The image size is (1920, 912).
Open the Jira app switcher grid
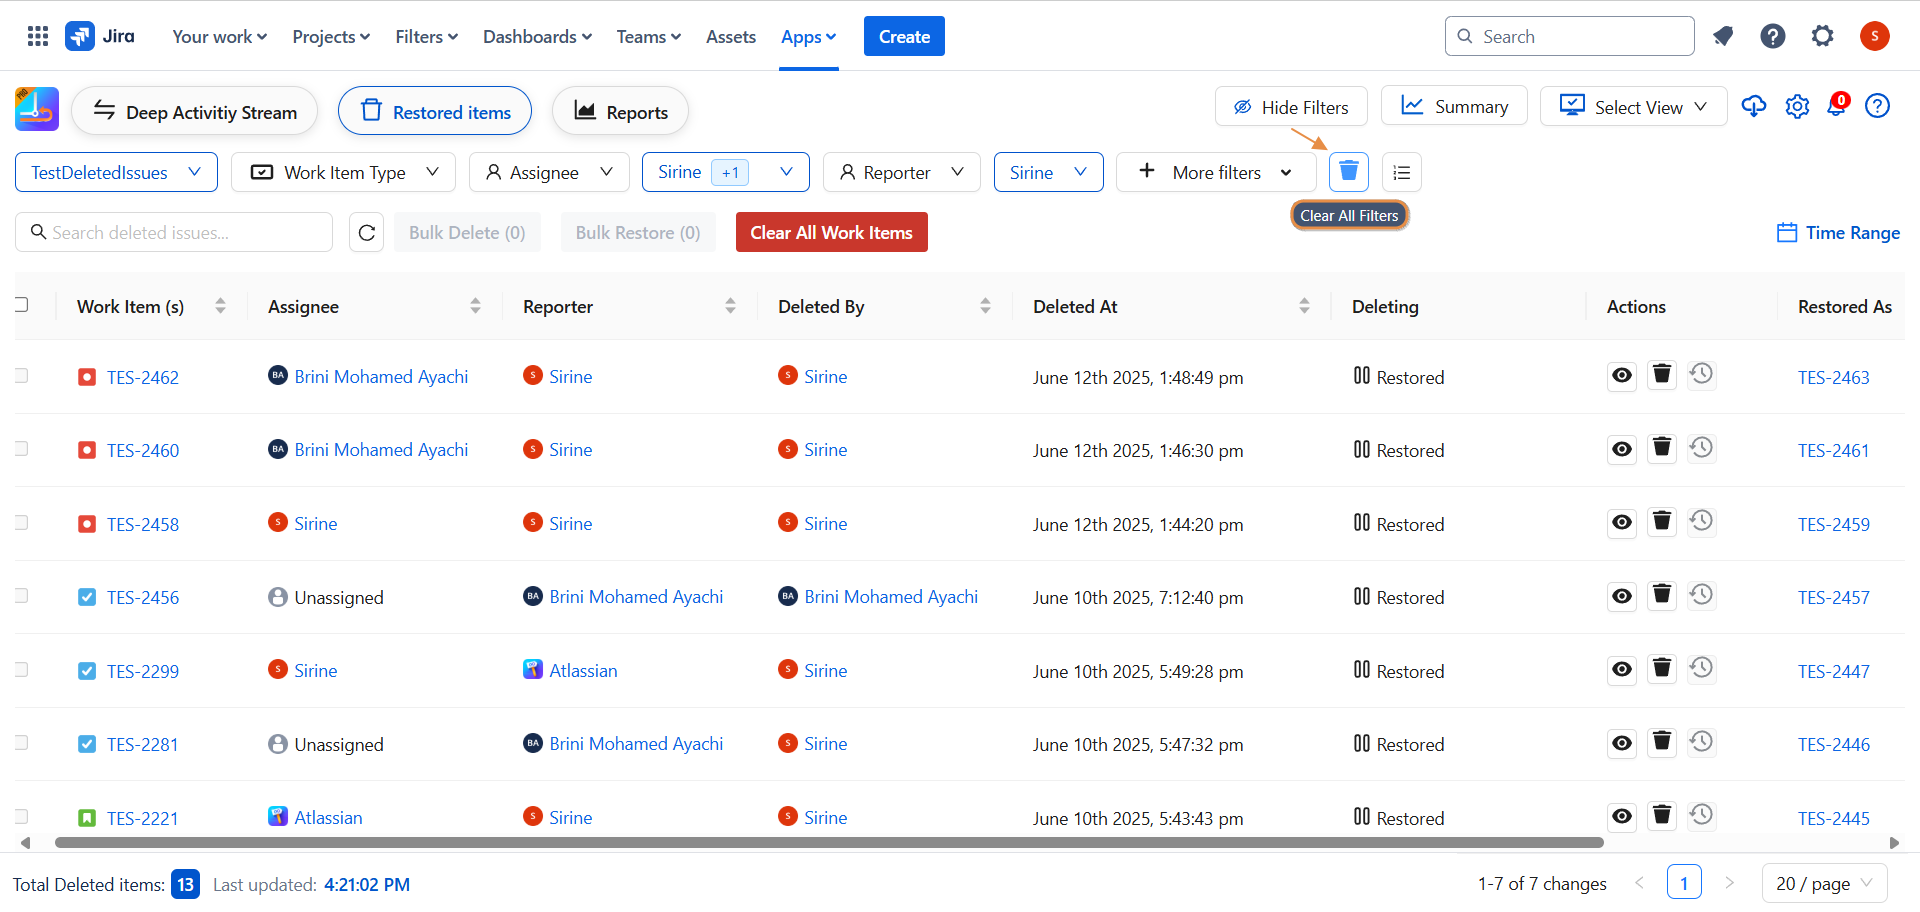(x=38, y=37)
